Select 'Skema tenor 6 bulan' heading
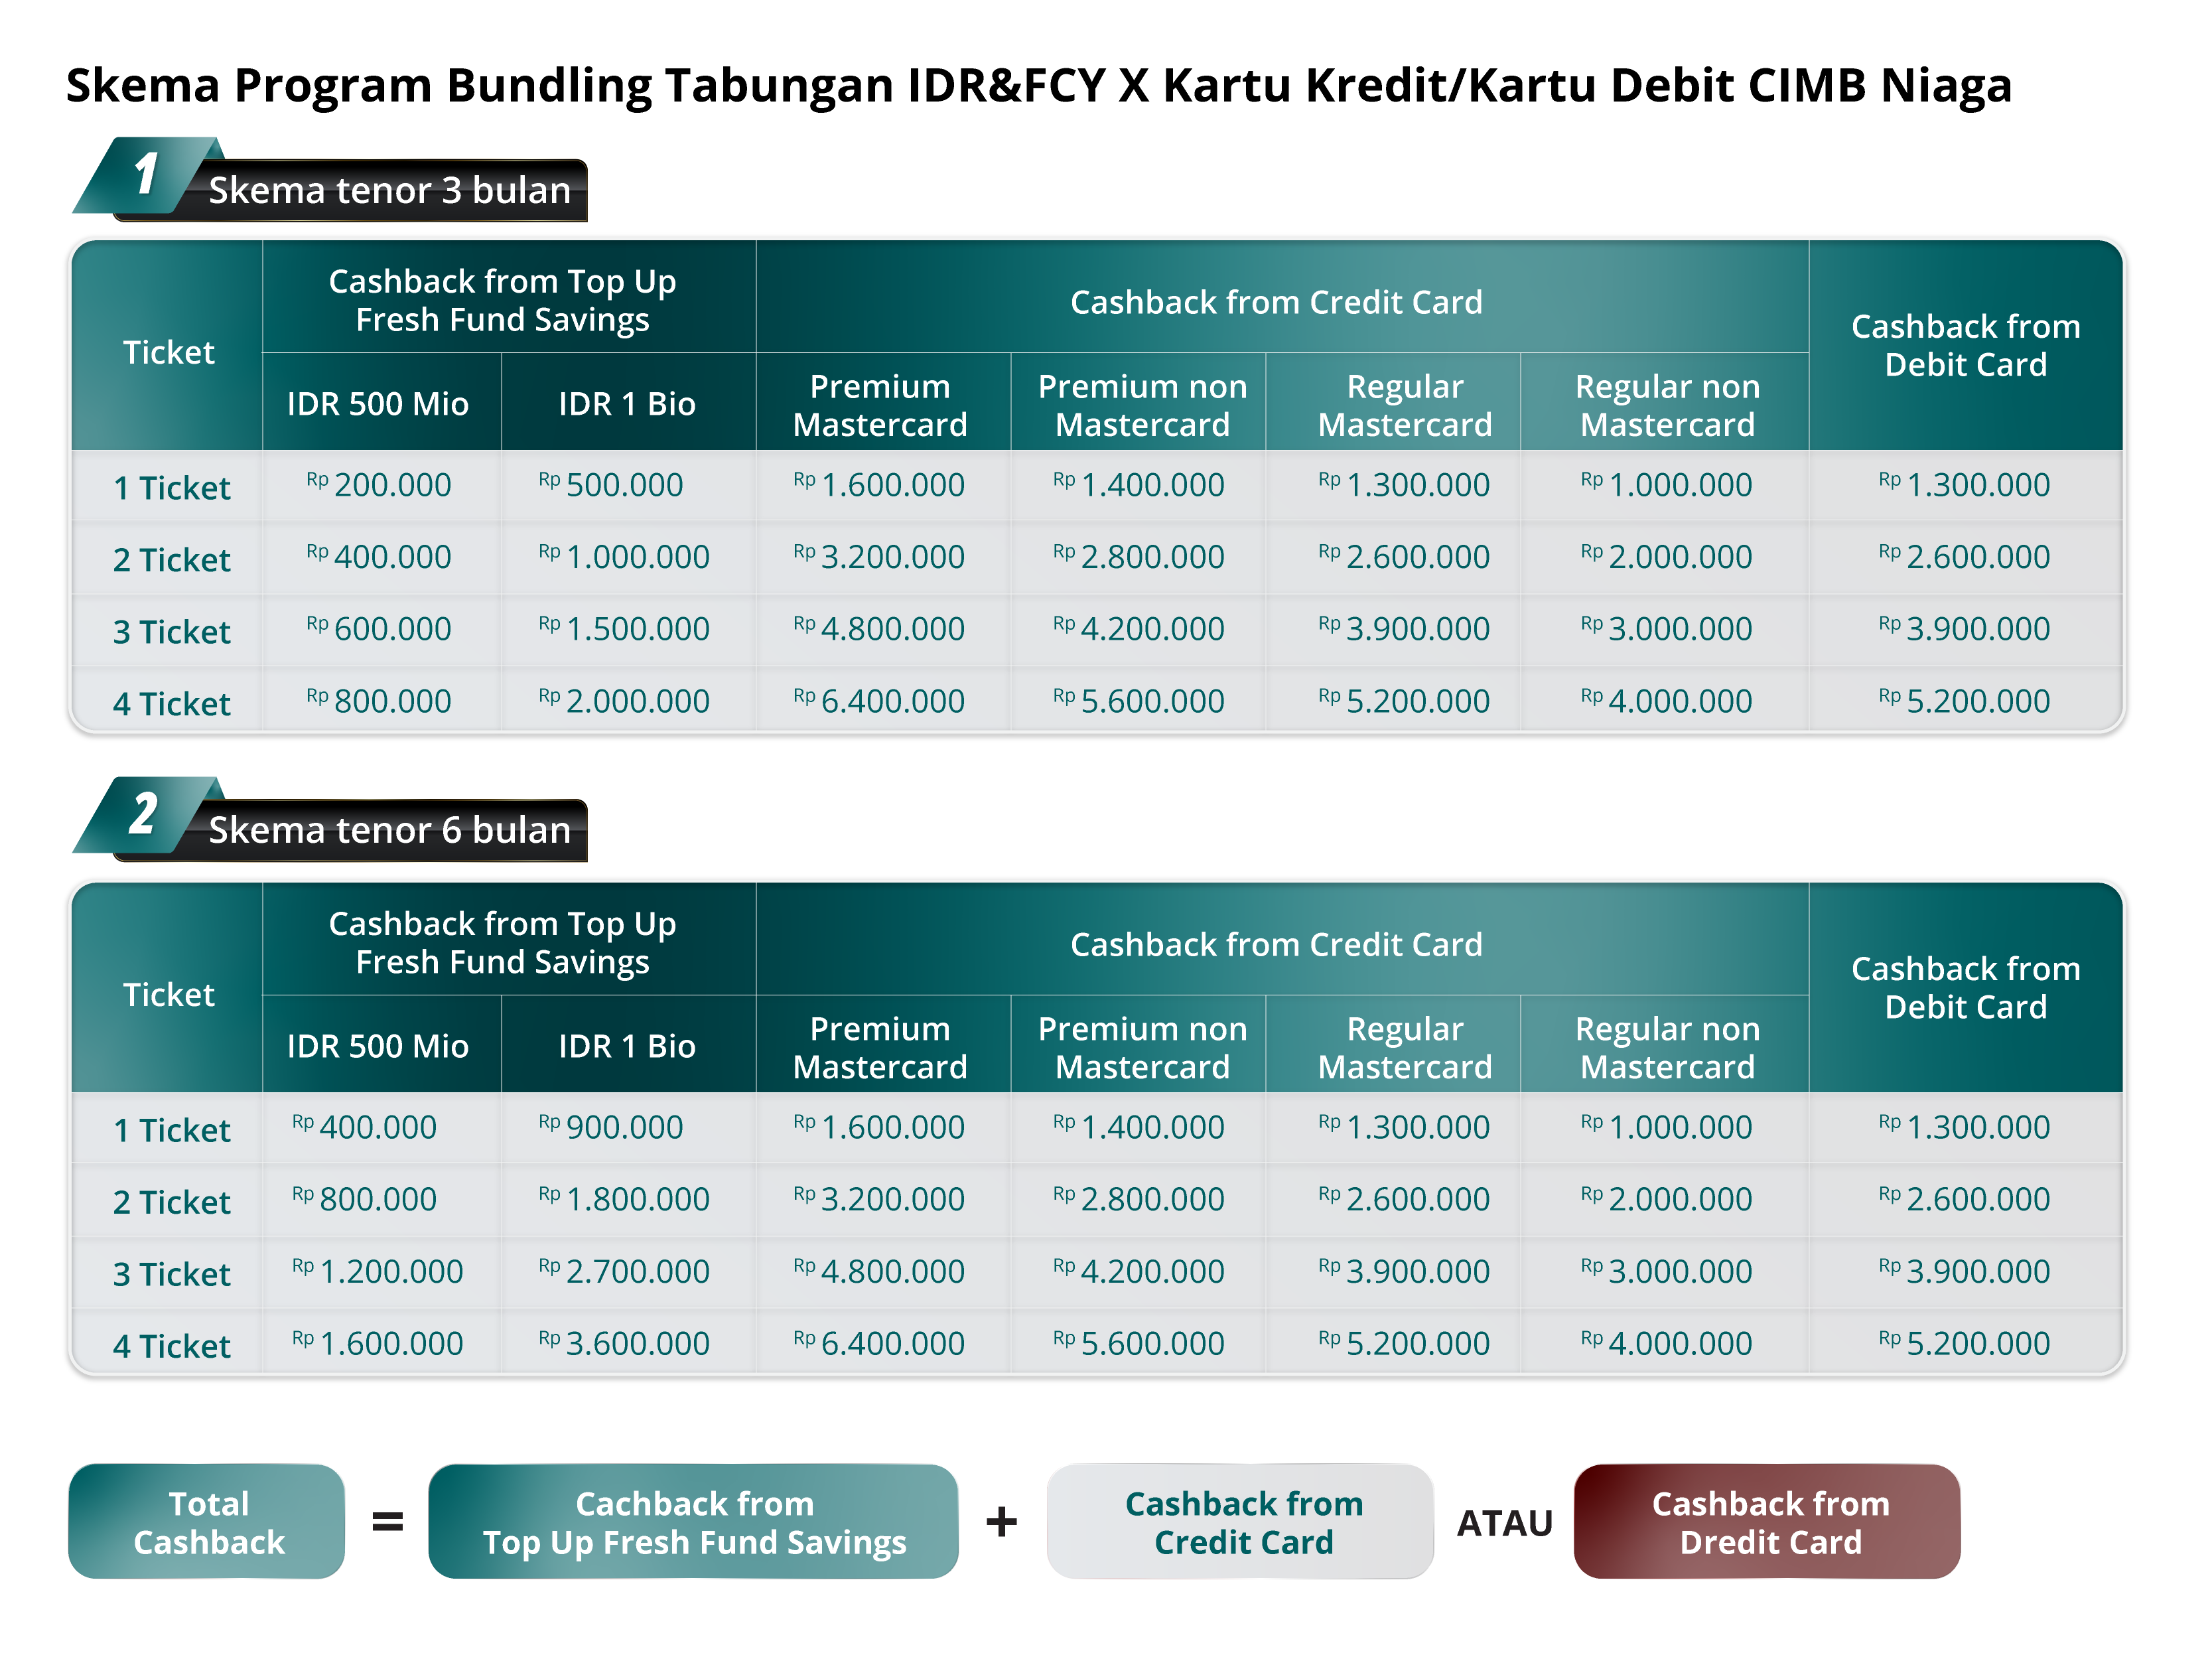The height and width of the screenshot is (1653, 2212). [389, 830]
